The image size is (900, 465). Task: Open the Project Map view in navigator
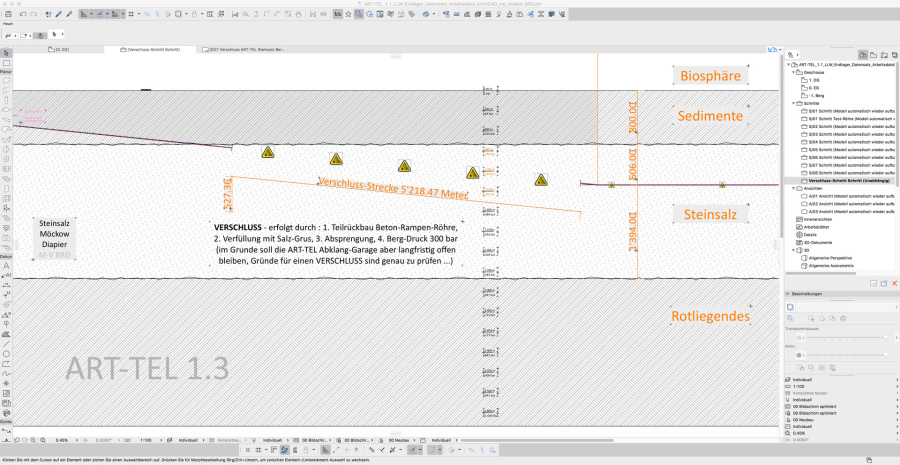point(863,53)
